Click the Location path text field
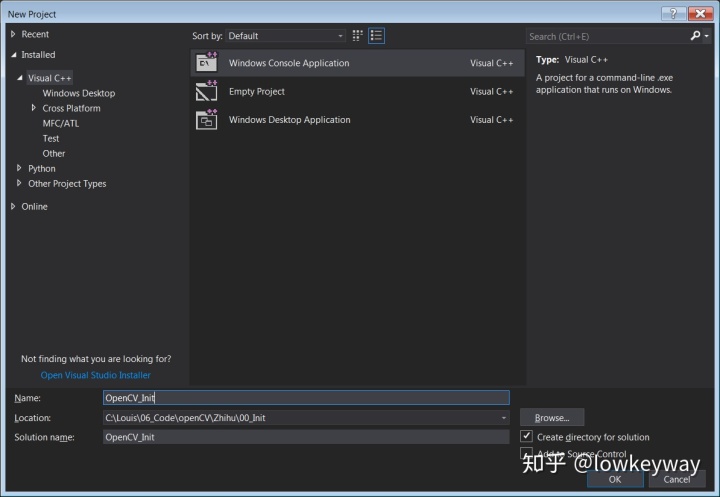This screenshot has height=497, width=720. coord(300,418)
